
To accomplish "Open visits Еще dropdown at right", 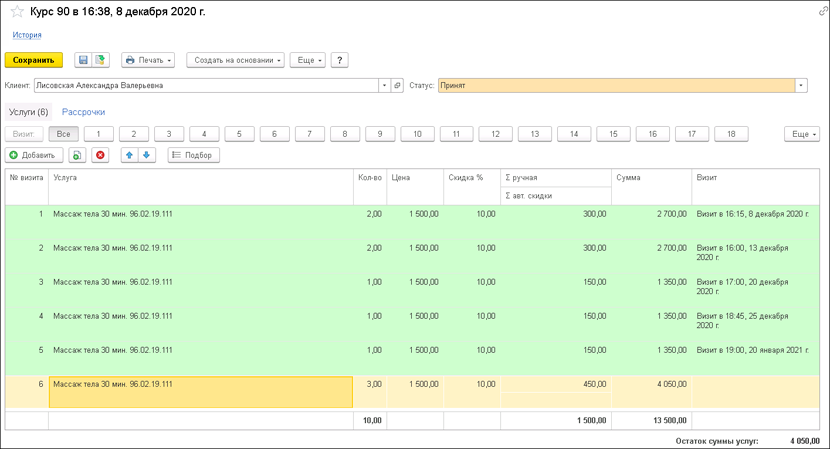I will pos(801,134).
